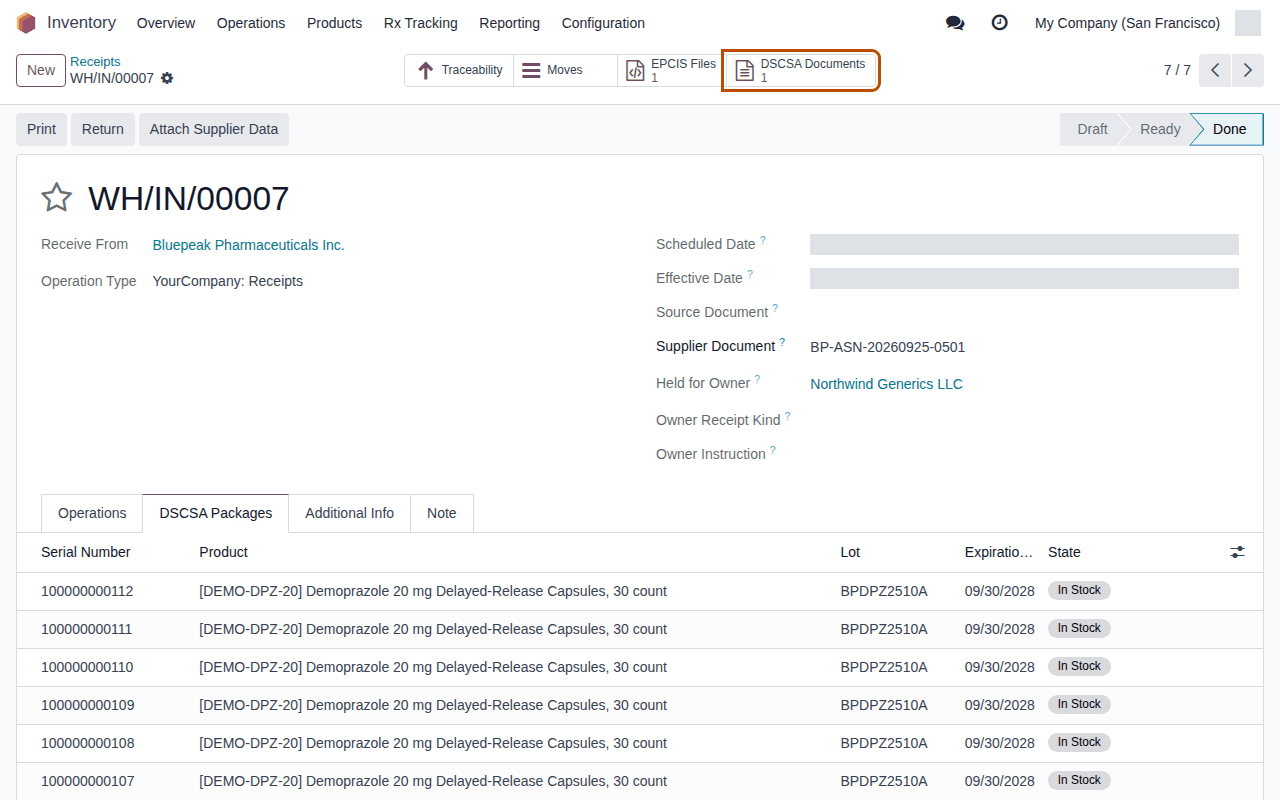Open Northwind Generics LLC owner link
Screen dimensions: 1280x800
tap(886, 384)
